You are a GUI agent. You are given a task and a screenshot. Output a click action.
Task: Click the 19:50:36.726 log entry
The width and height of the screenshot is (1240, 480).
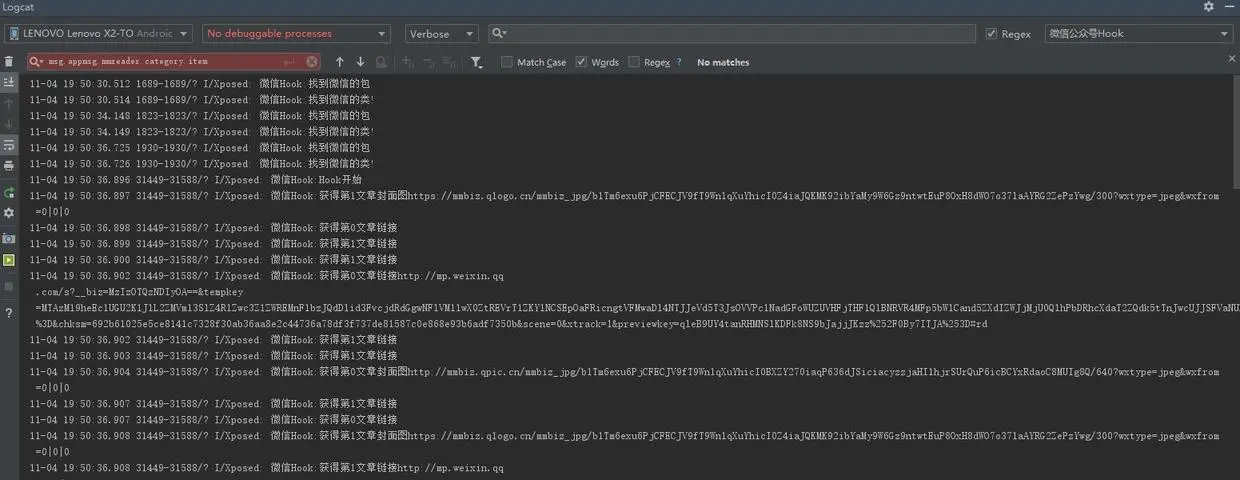coord(202,163)
